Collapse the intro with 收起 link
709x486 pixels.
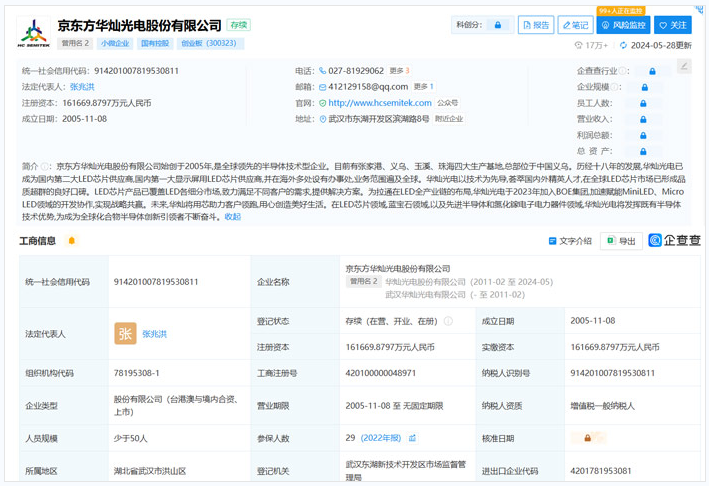click(232, 217)
